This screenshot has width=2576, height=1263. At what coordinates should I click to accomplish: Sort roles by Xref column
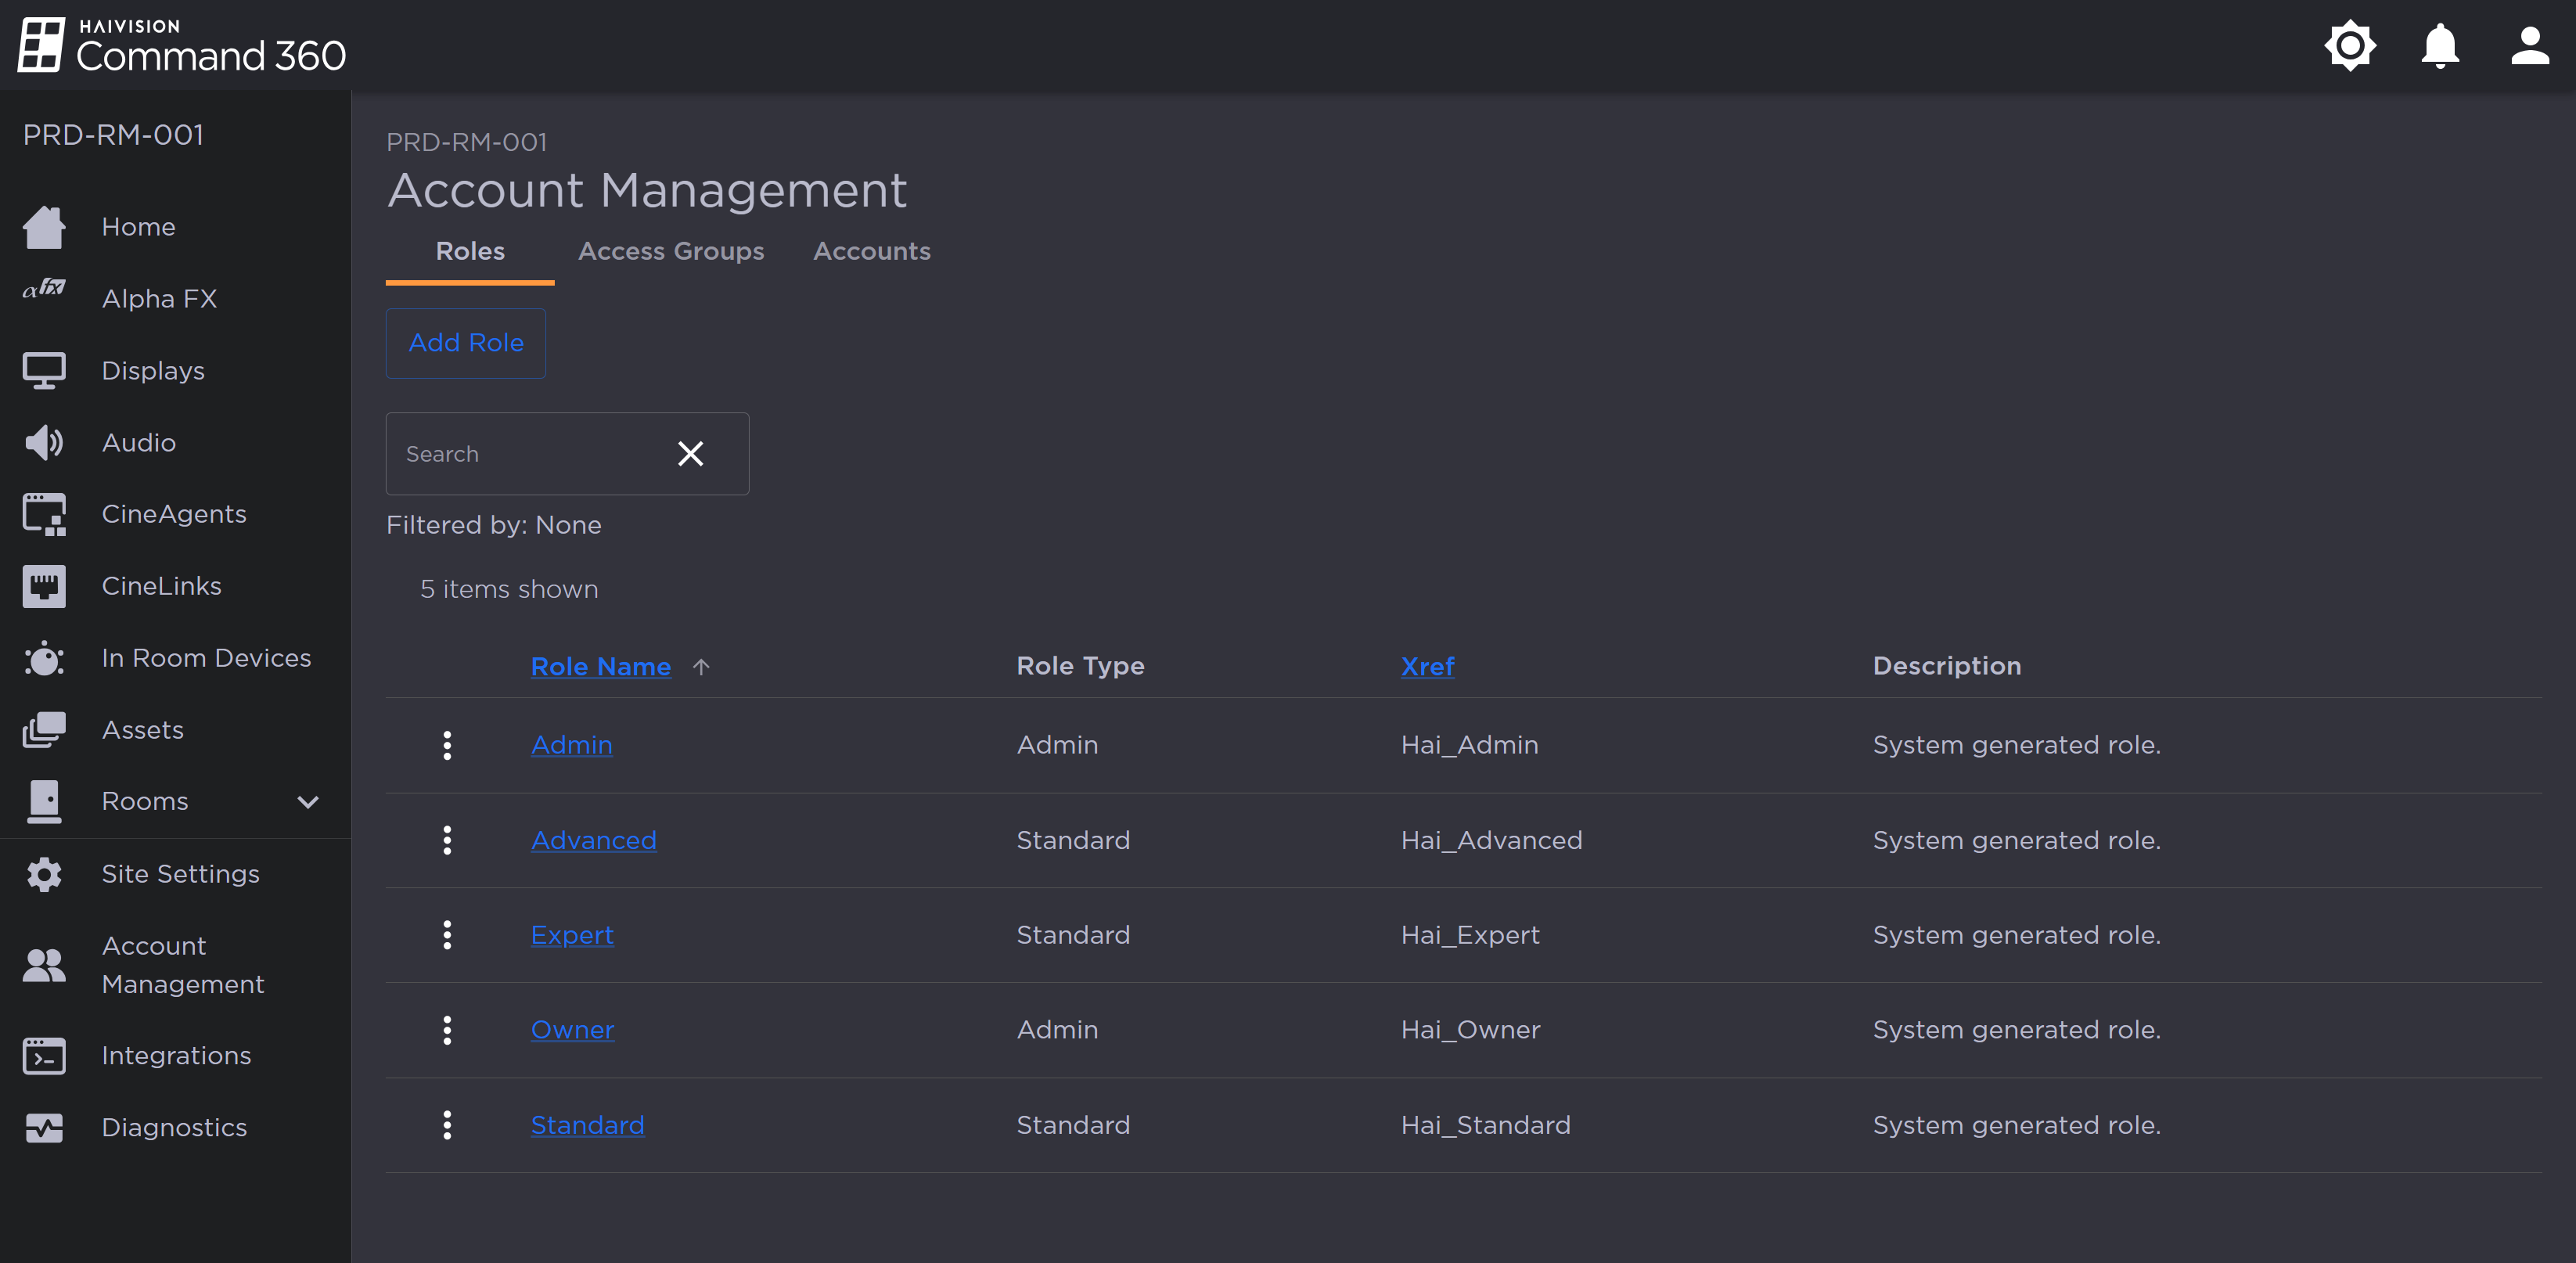click(x=1427, y=666)
